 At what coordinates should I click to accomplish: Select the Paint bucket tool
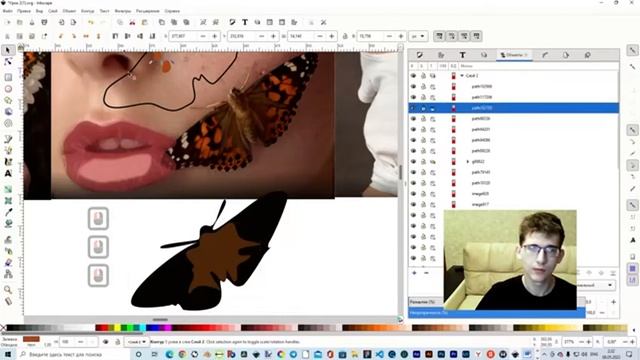coord(8,224)
